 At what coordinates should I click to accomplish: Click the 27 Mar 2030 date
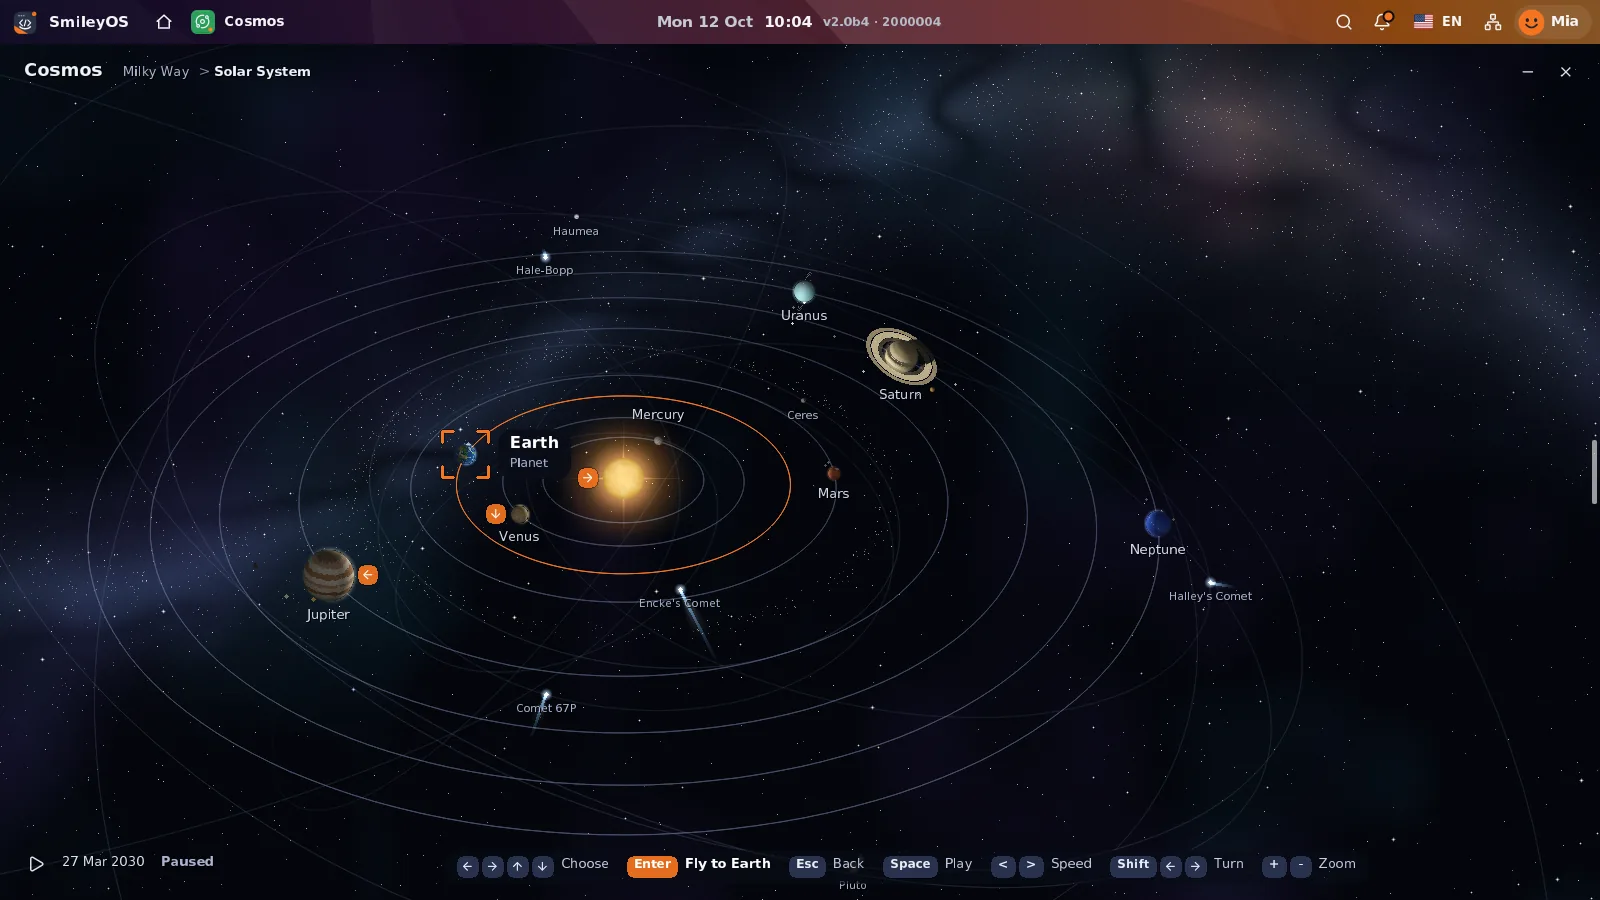103,861
